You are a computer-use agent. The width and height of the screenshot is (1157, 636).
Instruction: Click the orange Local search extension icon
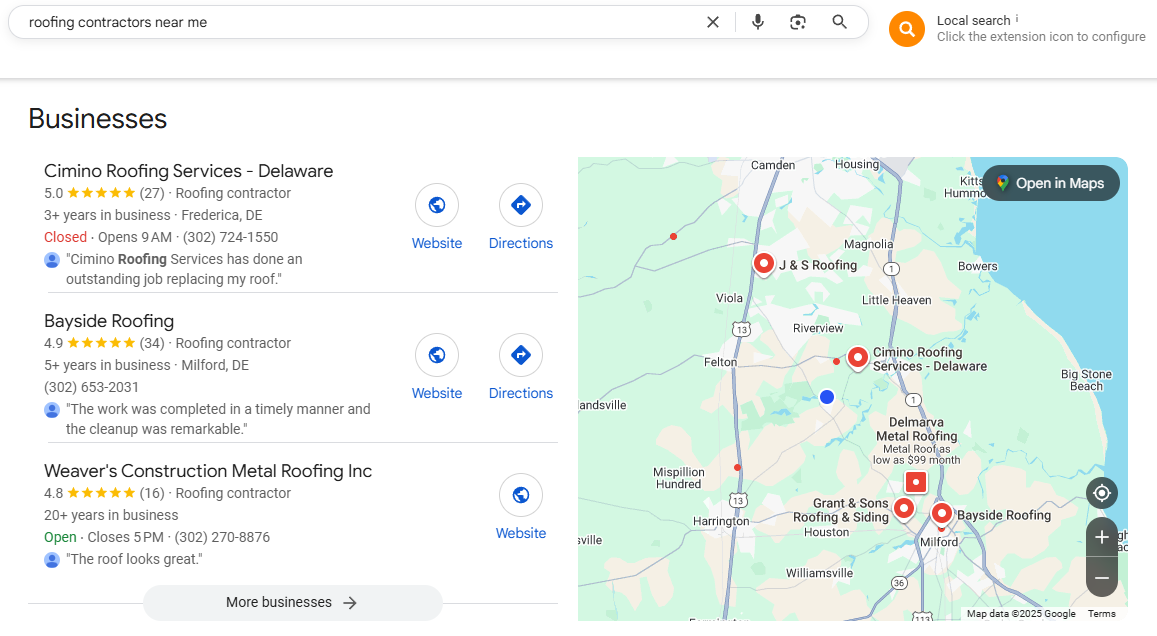coord(906,30)
